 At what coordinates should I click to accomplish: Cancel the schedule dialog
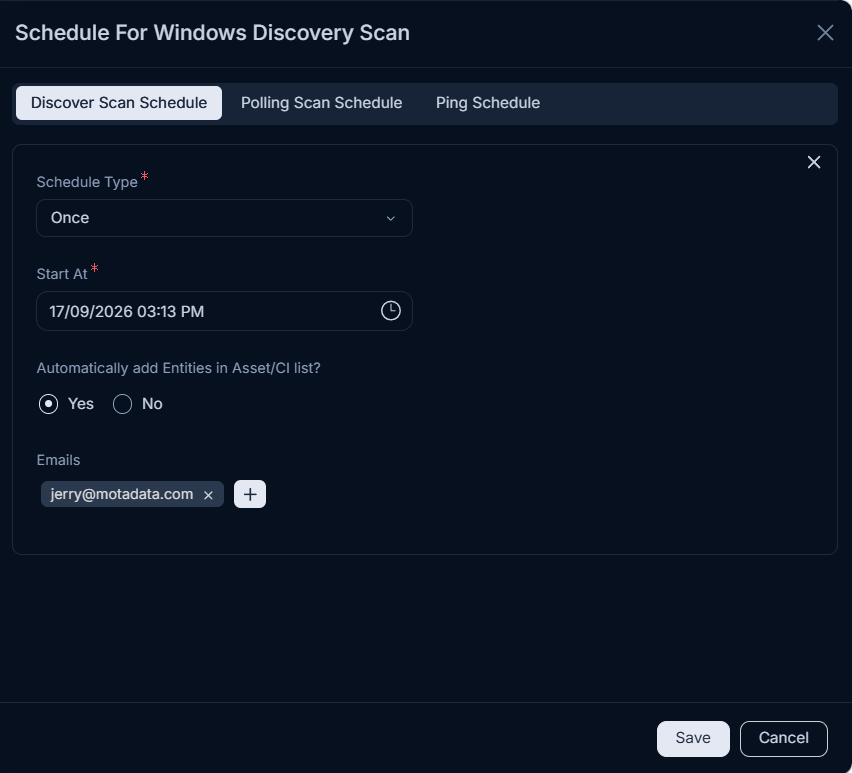pyautogui.click(x=784, y=738)
